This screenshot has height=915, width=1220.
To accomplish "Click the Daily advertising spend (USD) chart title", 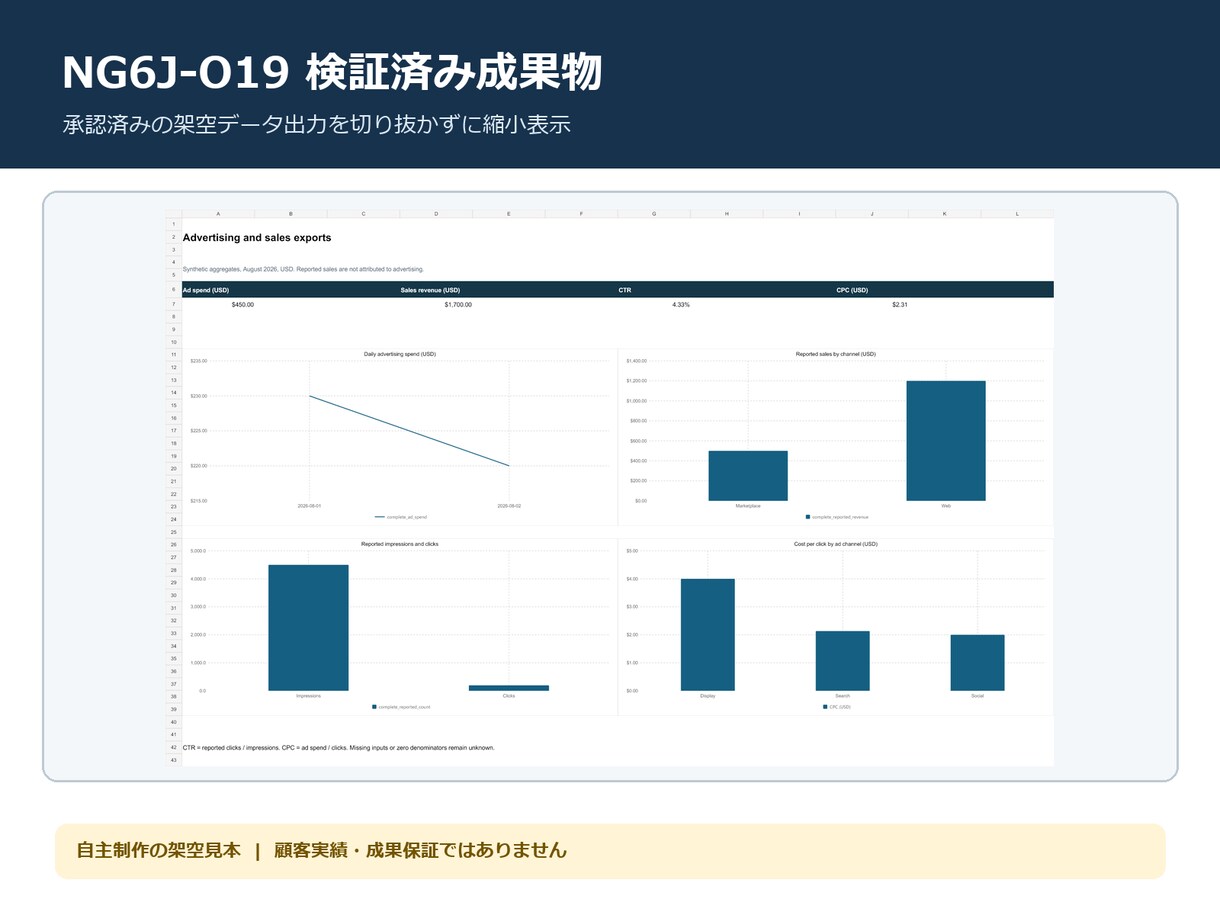I will point(400,354).
